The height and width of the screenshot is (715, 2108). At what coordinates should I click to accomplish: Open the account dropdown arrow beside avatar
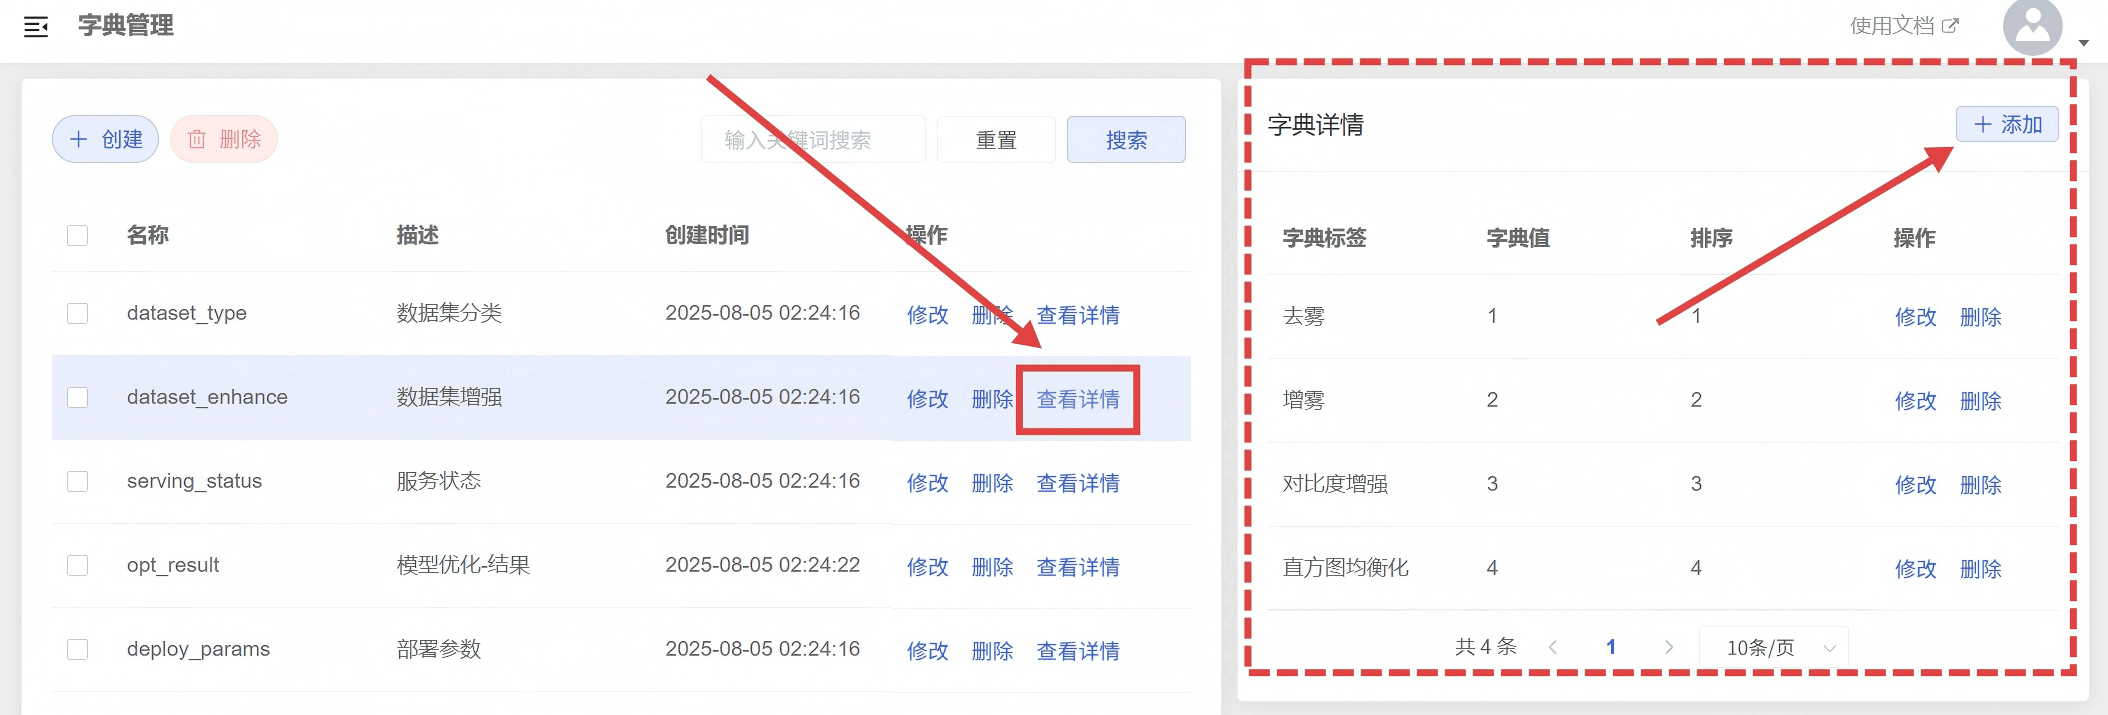pyautogui.click(x=2083, y=43)
